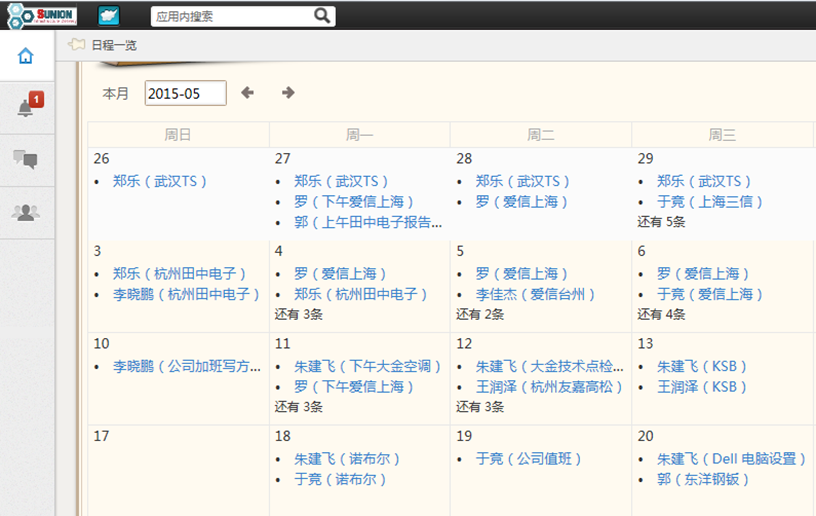Expand 还有 3条 on day 4
Viewport: 816px width, 516px height.
tap(299, 315)
